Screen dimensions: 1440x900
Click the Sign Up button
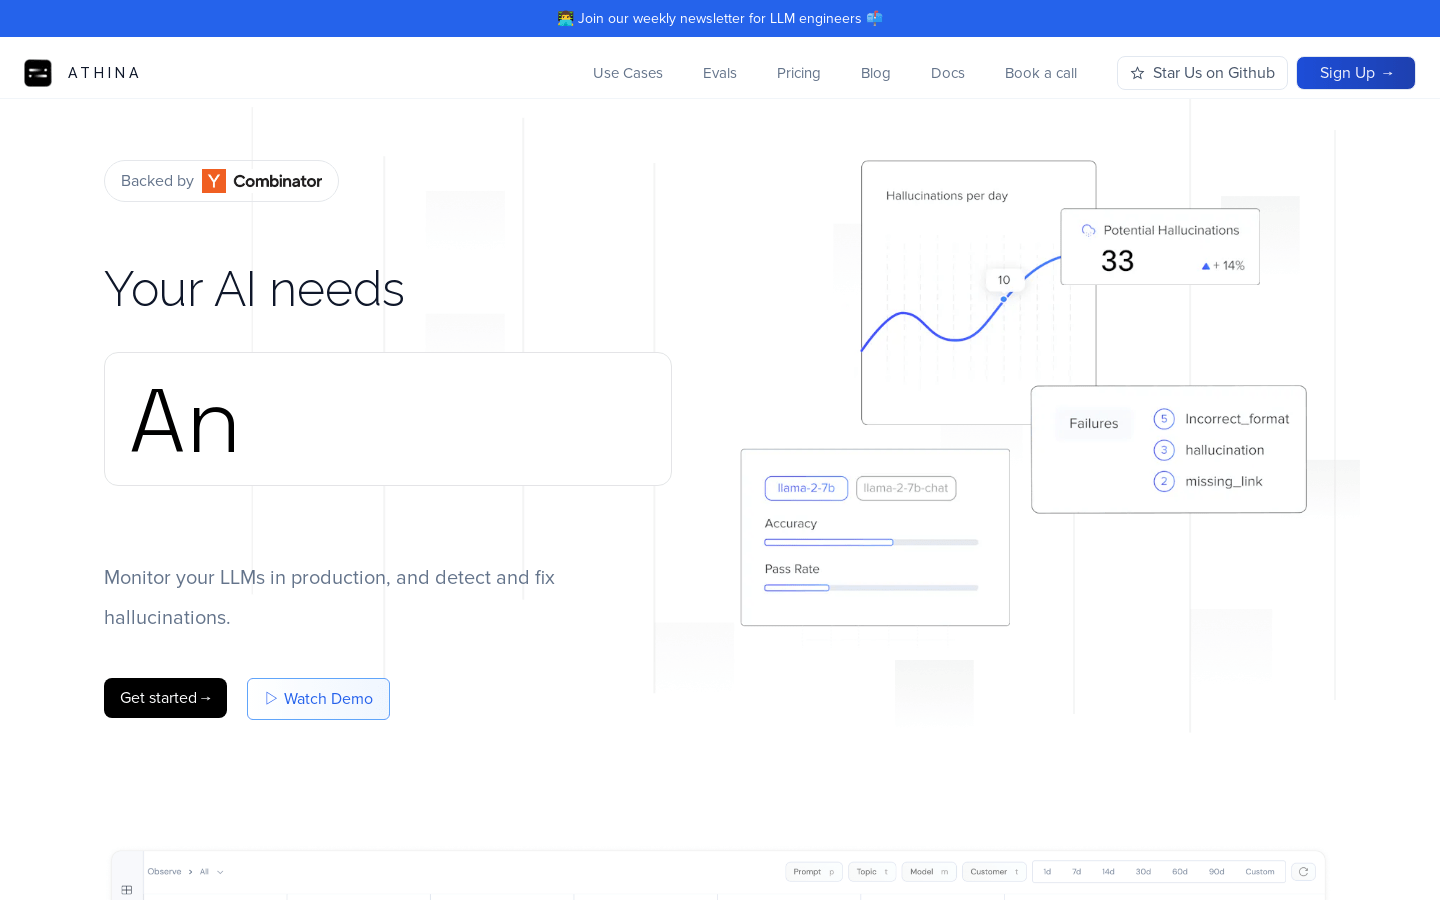click(1356, 73)
